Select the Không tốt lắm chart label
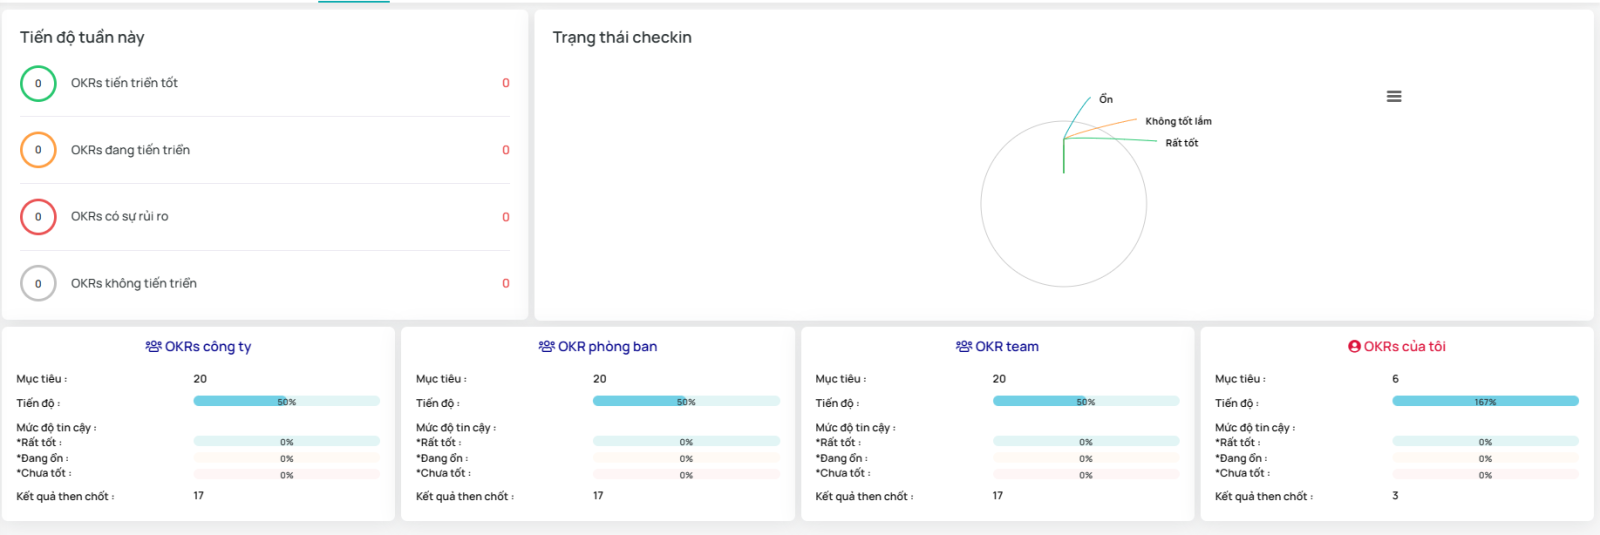Image resolution: width=1600 pixels, height=535 pixels. [1178, 121]
